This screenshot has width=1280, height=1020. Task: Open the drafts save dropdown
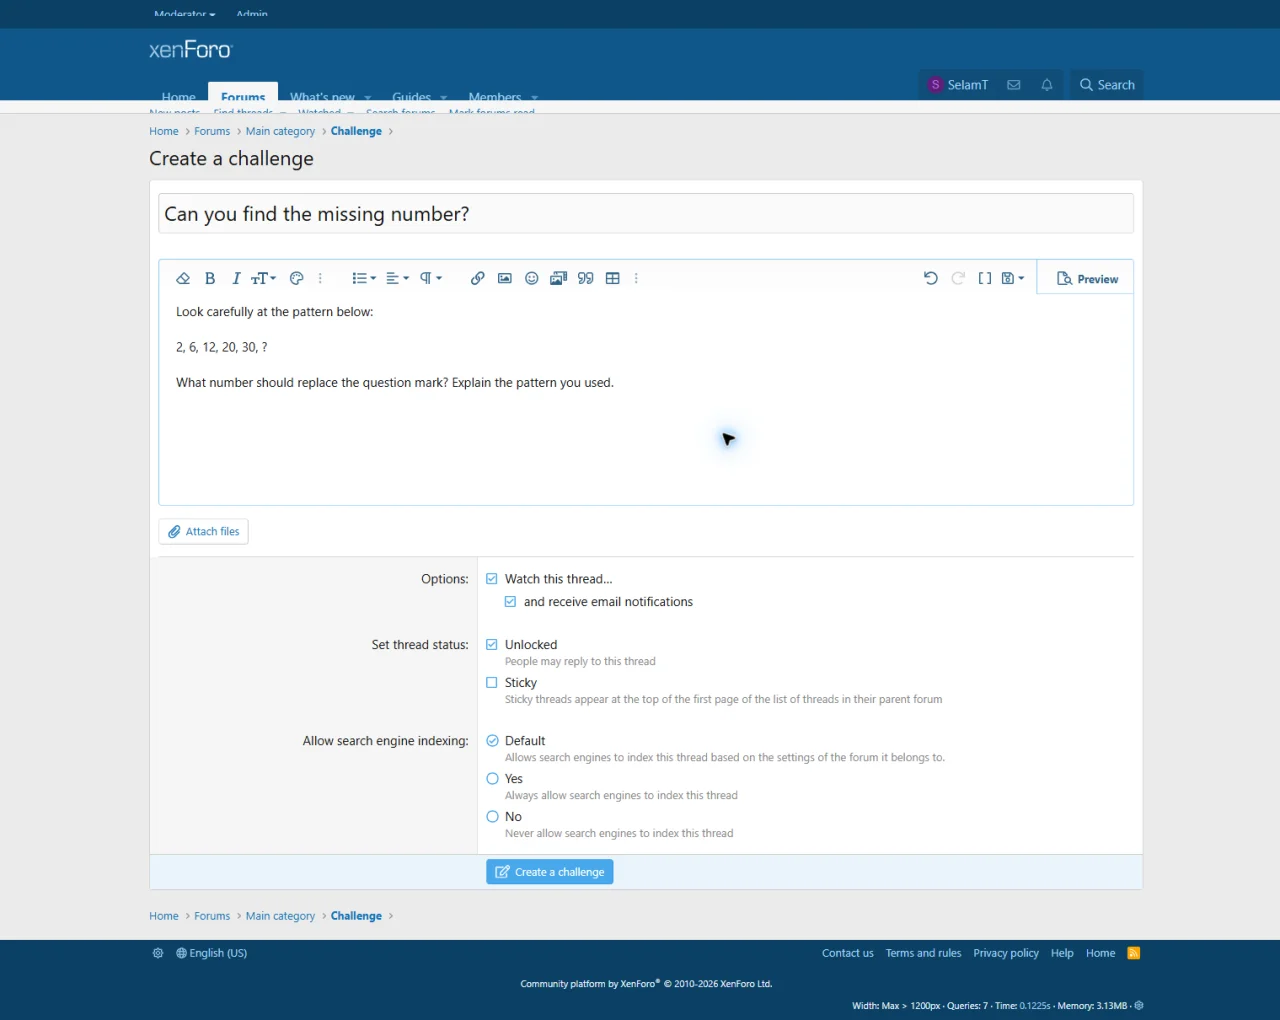point(1013,279)
